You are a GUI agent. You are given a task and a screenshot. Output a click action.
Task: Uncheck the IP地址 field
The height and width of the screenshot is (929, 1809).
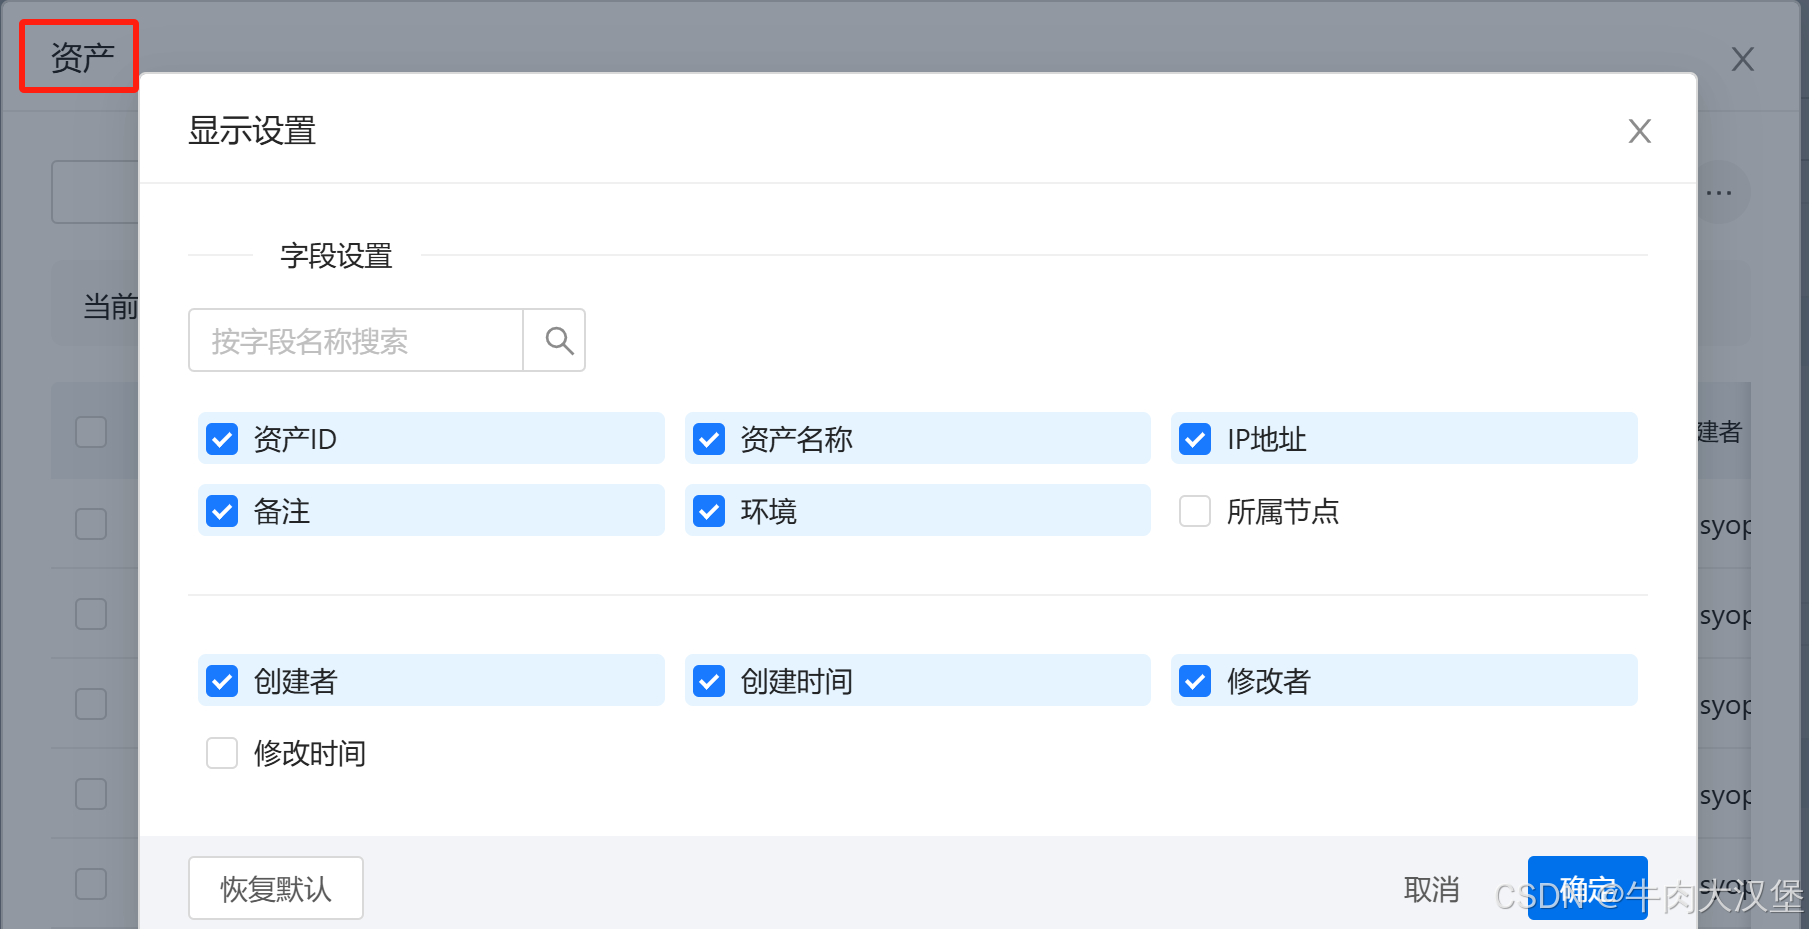coord(1195,439)
